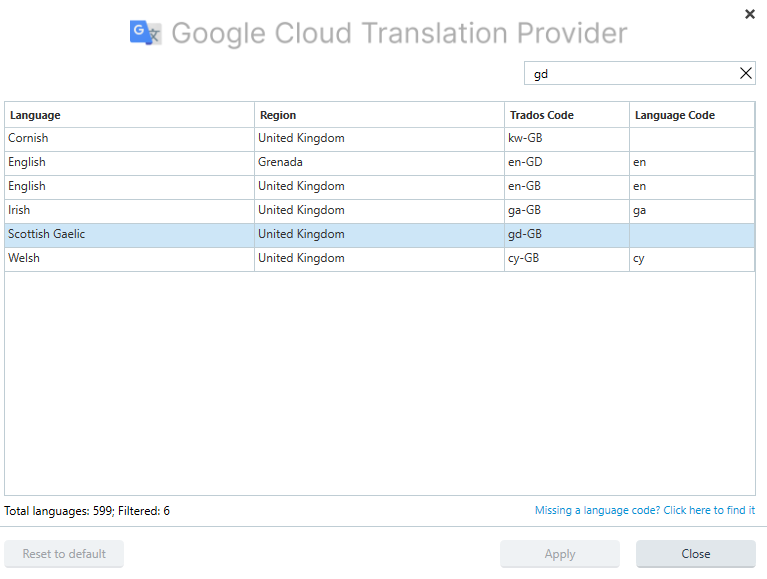Viewport: 767px width, 579px height.
Task: Sort by the Language Code column header
Action: coord(691,115)
